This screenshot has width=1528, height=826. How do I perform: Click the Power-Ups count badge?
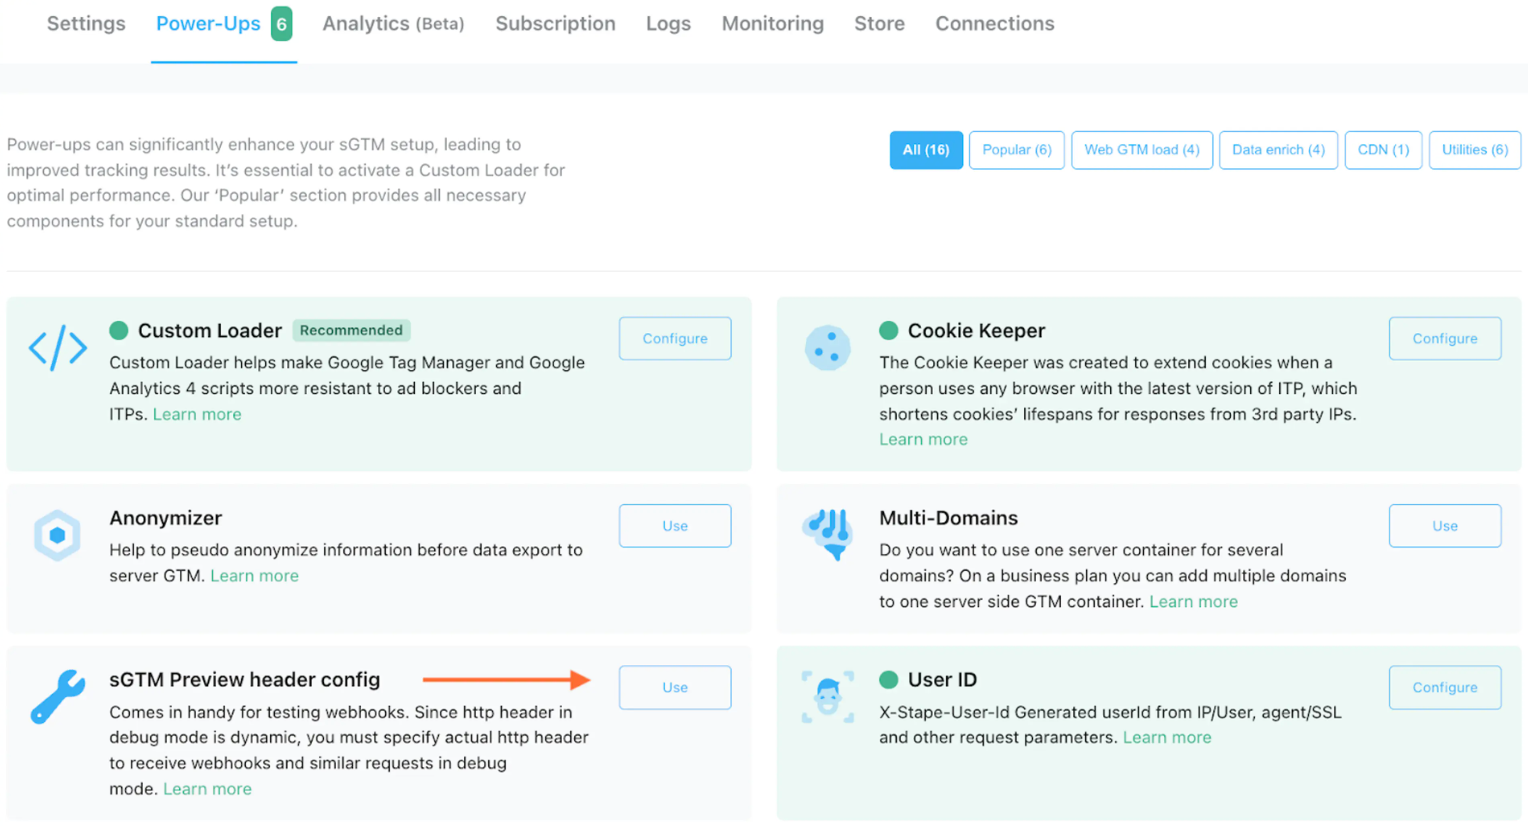[282, 24]
